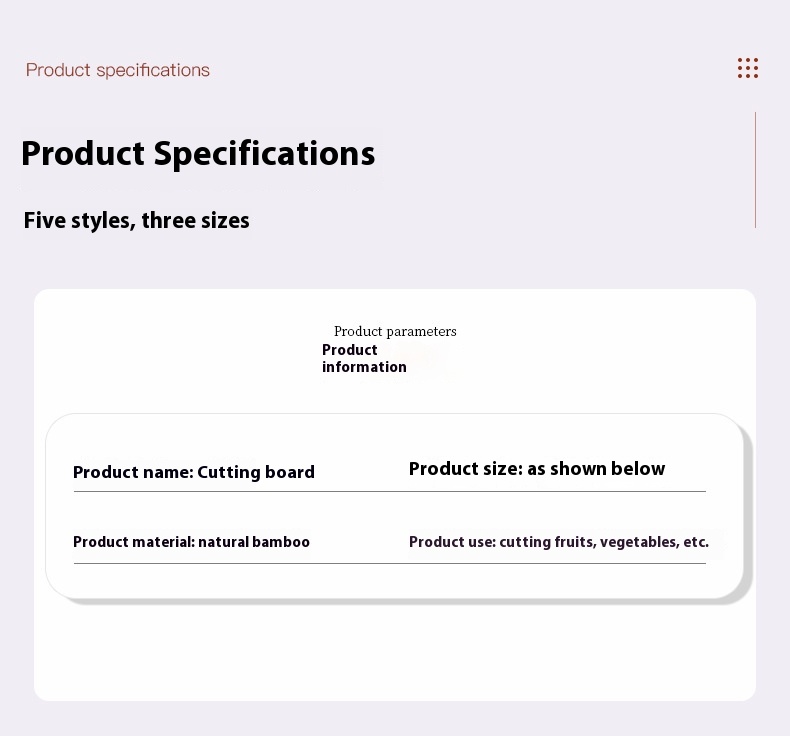Select the words 'Five styles' in subtitle
This screenshot has height=736, width=790.
click(79, 221)
